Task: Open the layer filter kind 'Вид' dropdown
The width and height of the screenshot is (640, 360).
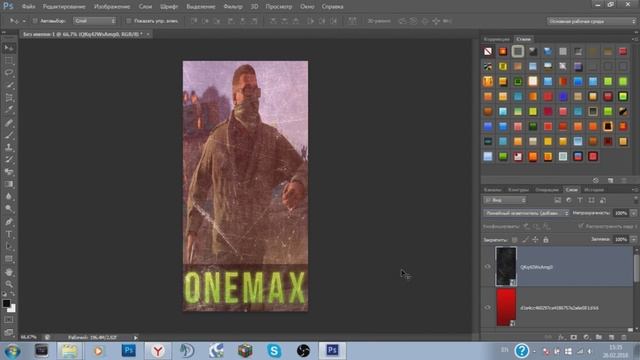Action: point(505,200)
